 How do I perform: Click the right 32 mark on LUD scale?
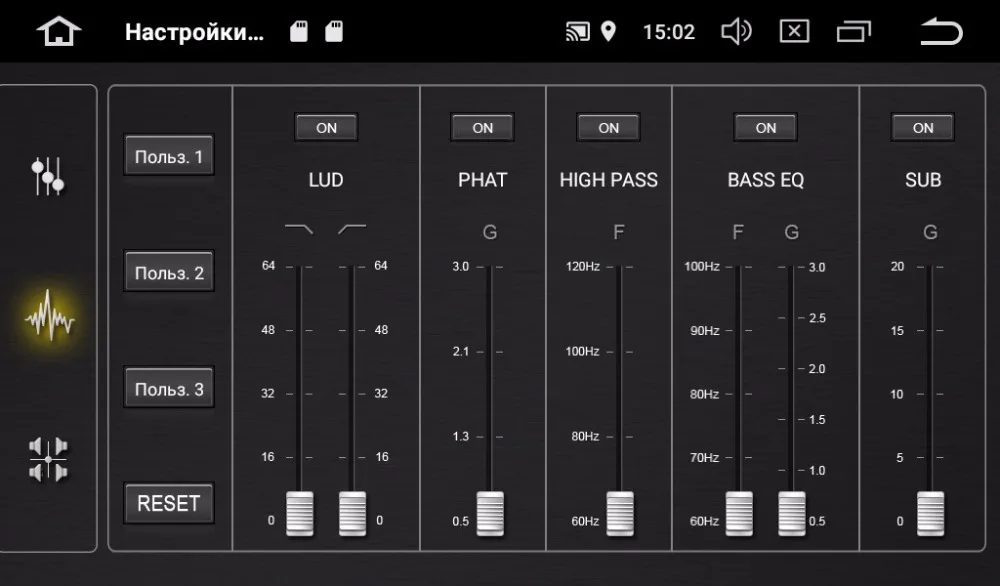pyautogui.click(x=381, y=393)
